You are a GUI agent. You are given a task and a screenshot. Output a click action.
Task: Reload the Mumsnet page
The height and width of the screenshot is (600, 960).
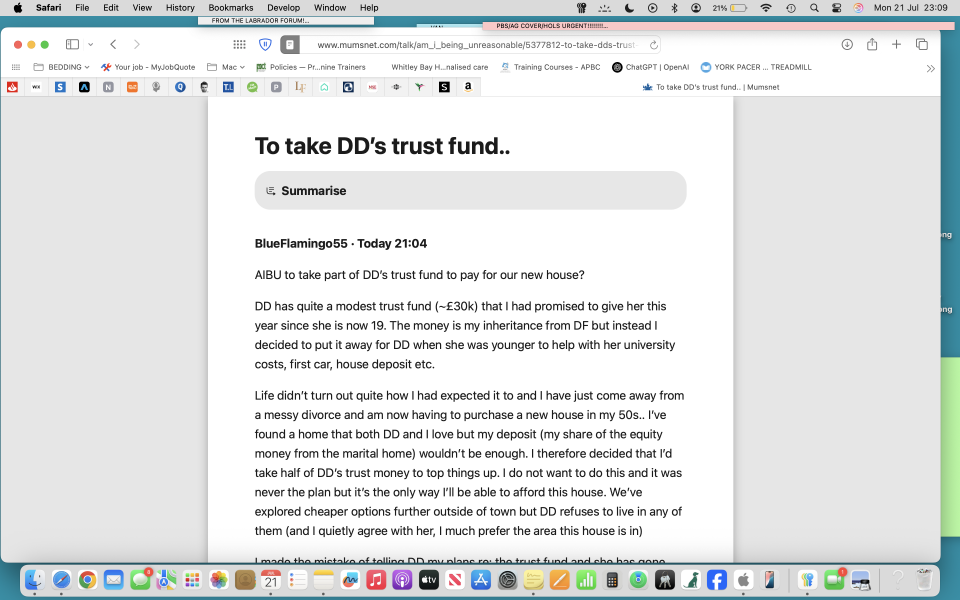tap(654, 45)
